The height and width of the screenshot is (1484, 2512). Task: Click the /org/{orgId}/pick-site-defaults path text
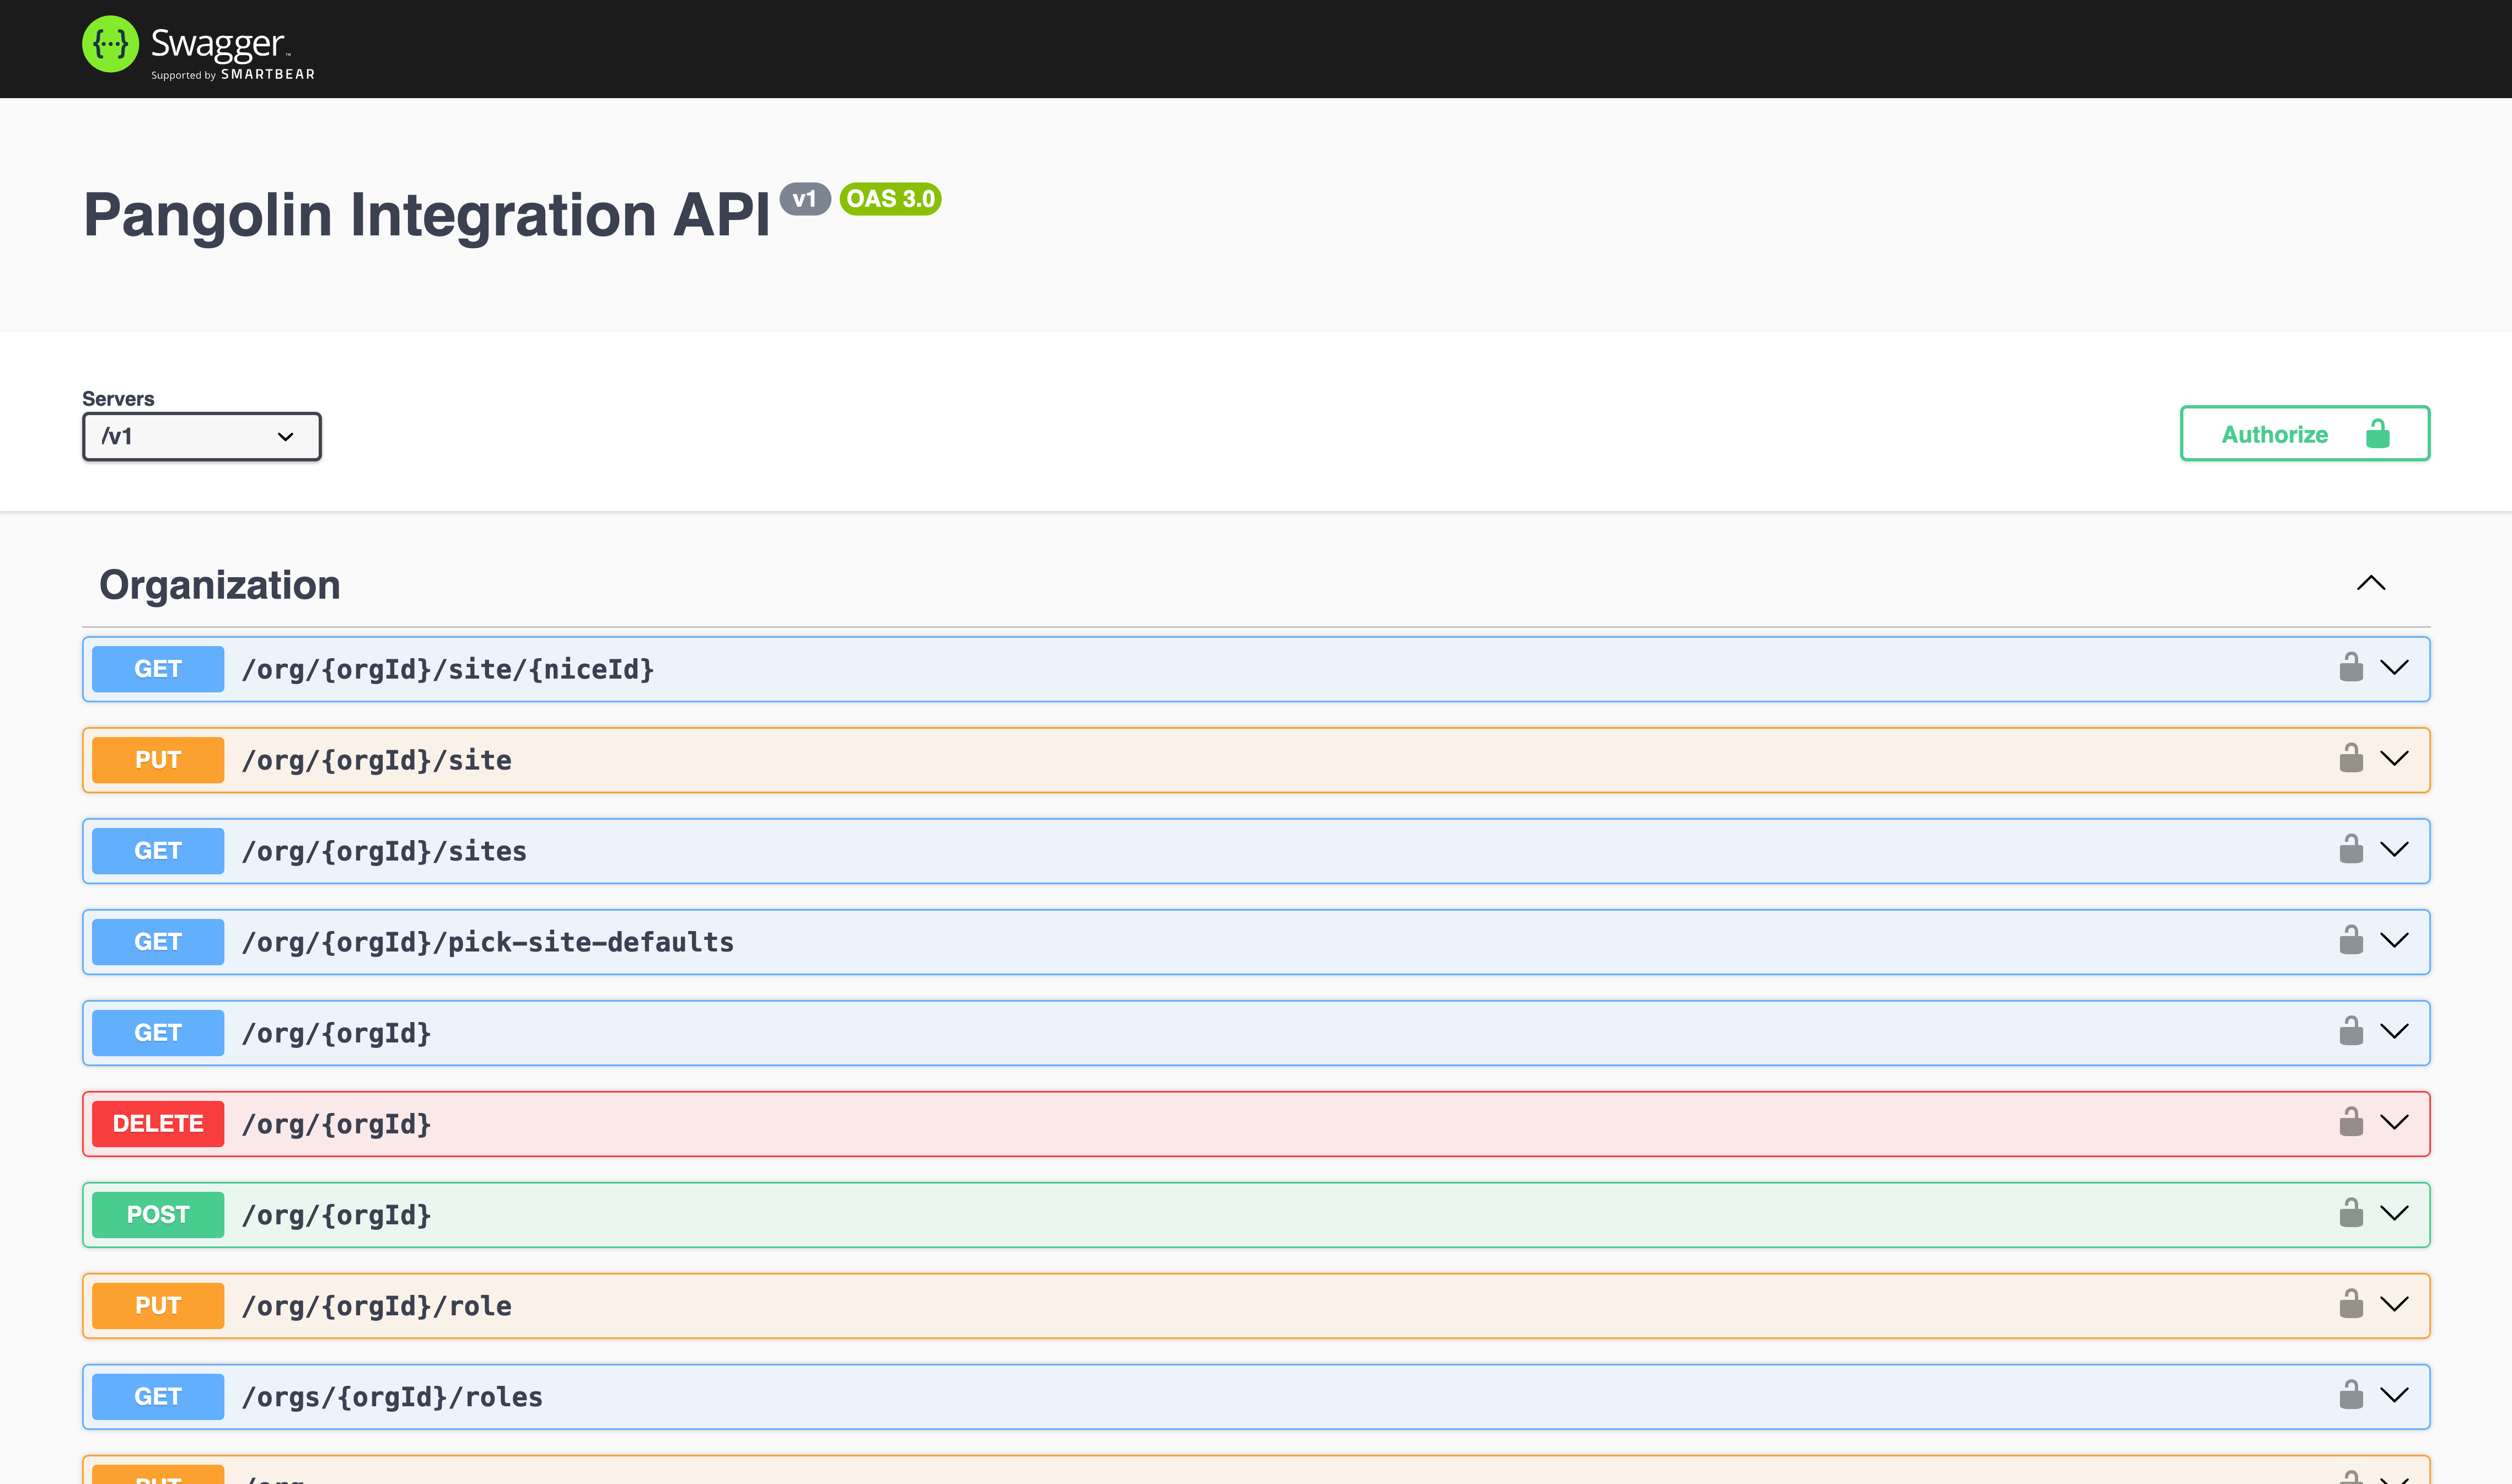pos(488,942)
